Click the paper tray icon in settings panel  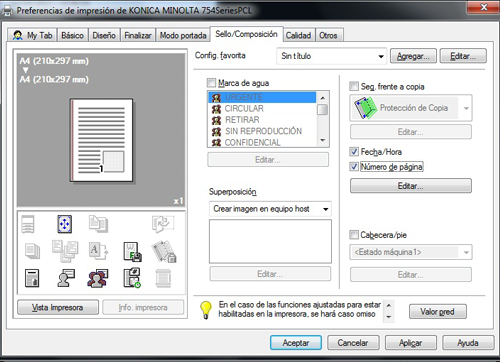pyautogui.click(x=28, y=224)
